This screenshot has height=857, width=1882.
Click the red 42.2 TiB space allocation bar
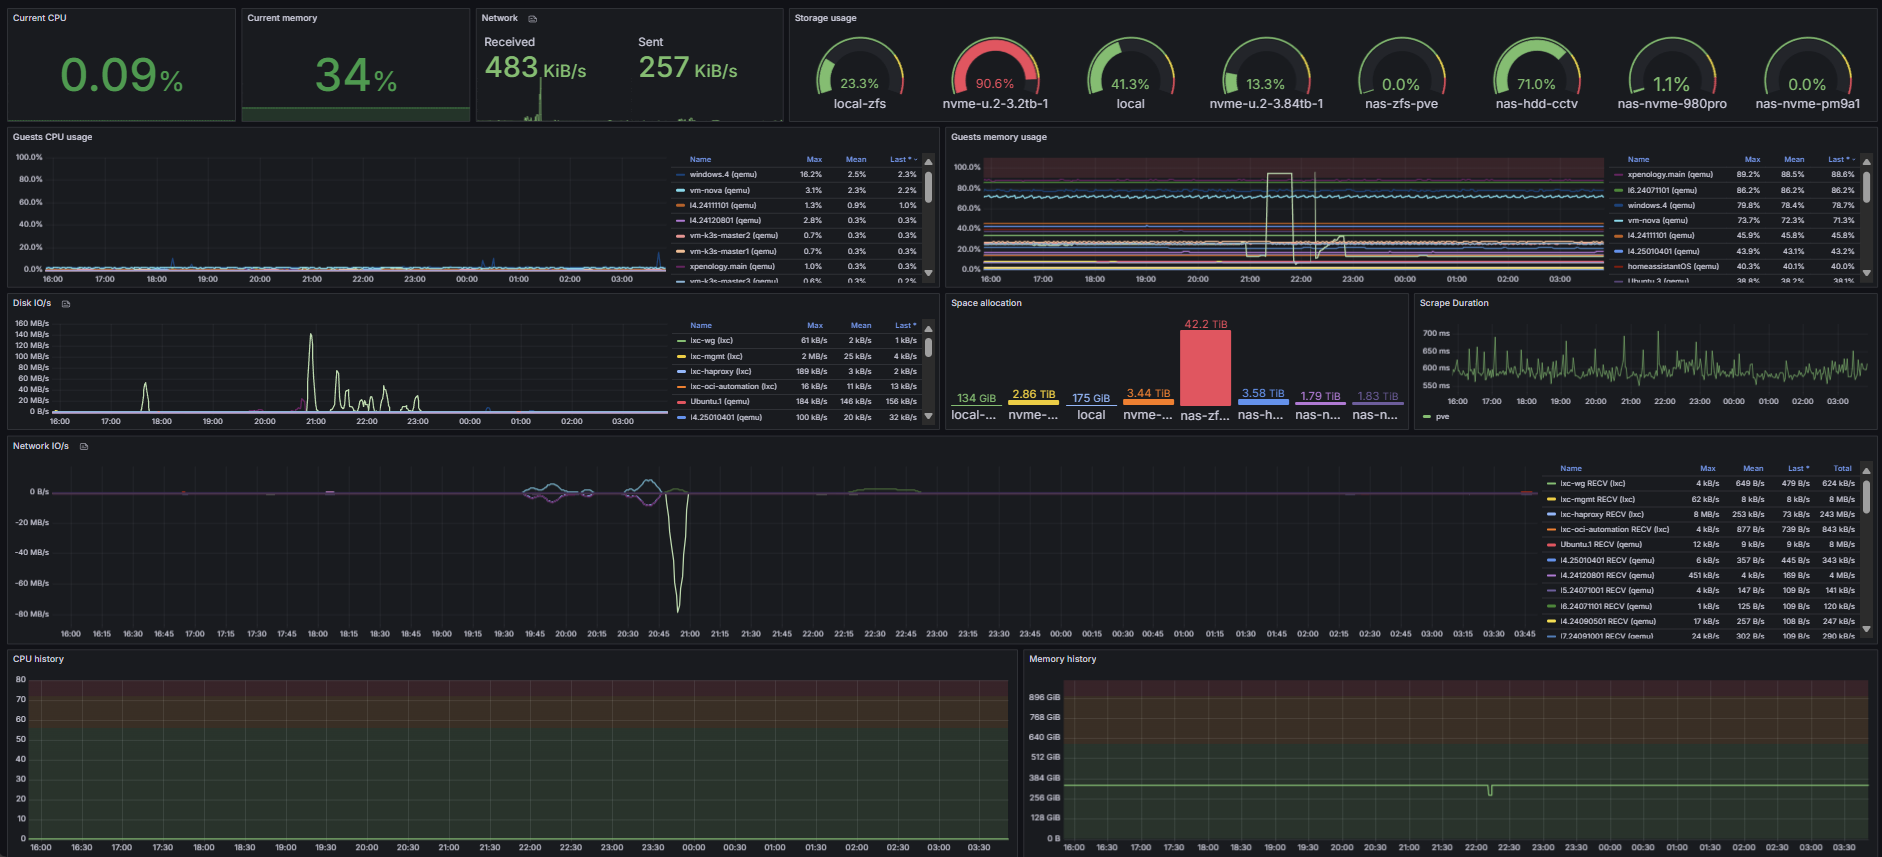(x=1205, y=368)
